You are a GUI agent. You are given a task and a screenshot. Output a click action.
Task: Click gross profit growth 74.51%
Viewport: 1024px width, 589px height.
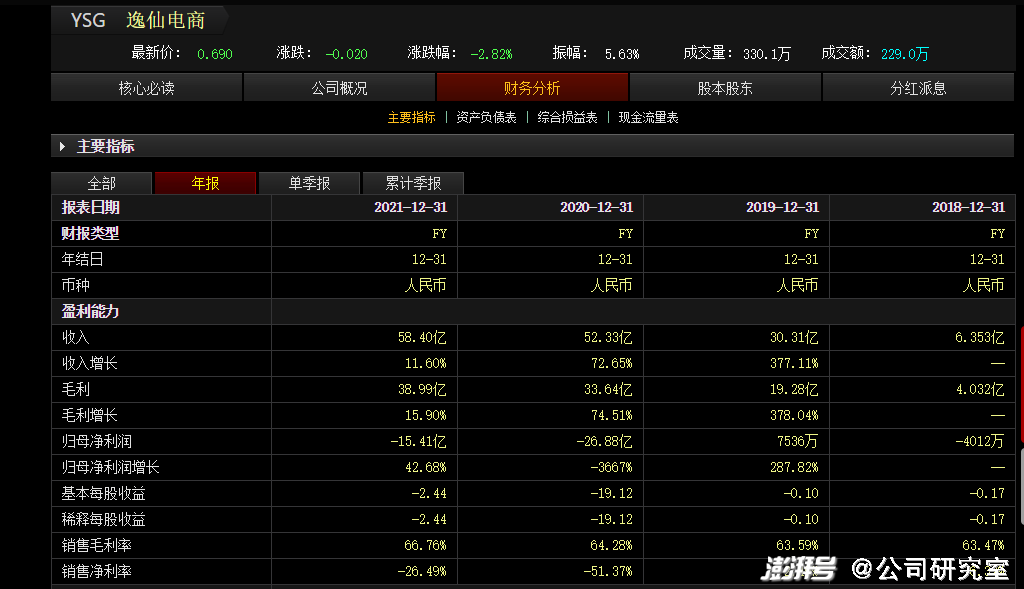(612, 415)
